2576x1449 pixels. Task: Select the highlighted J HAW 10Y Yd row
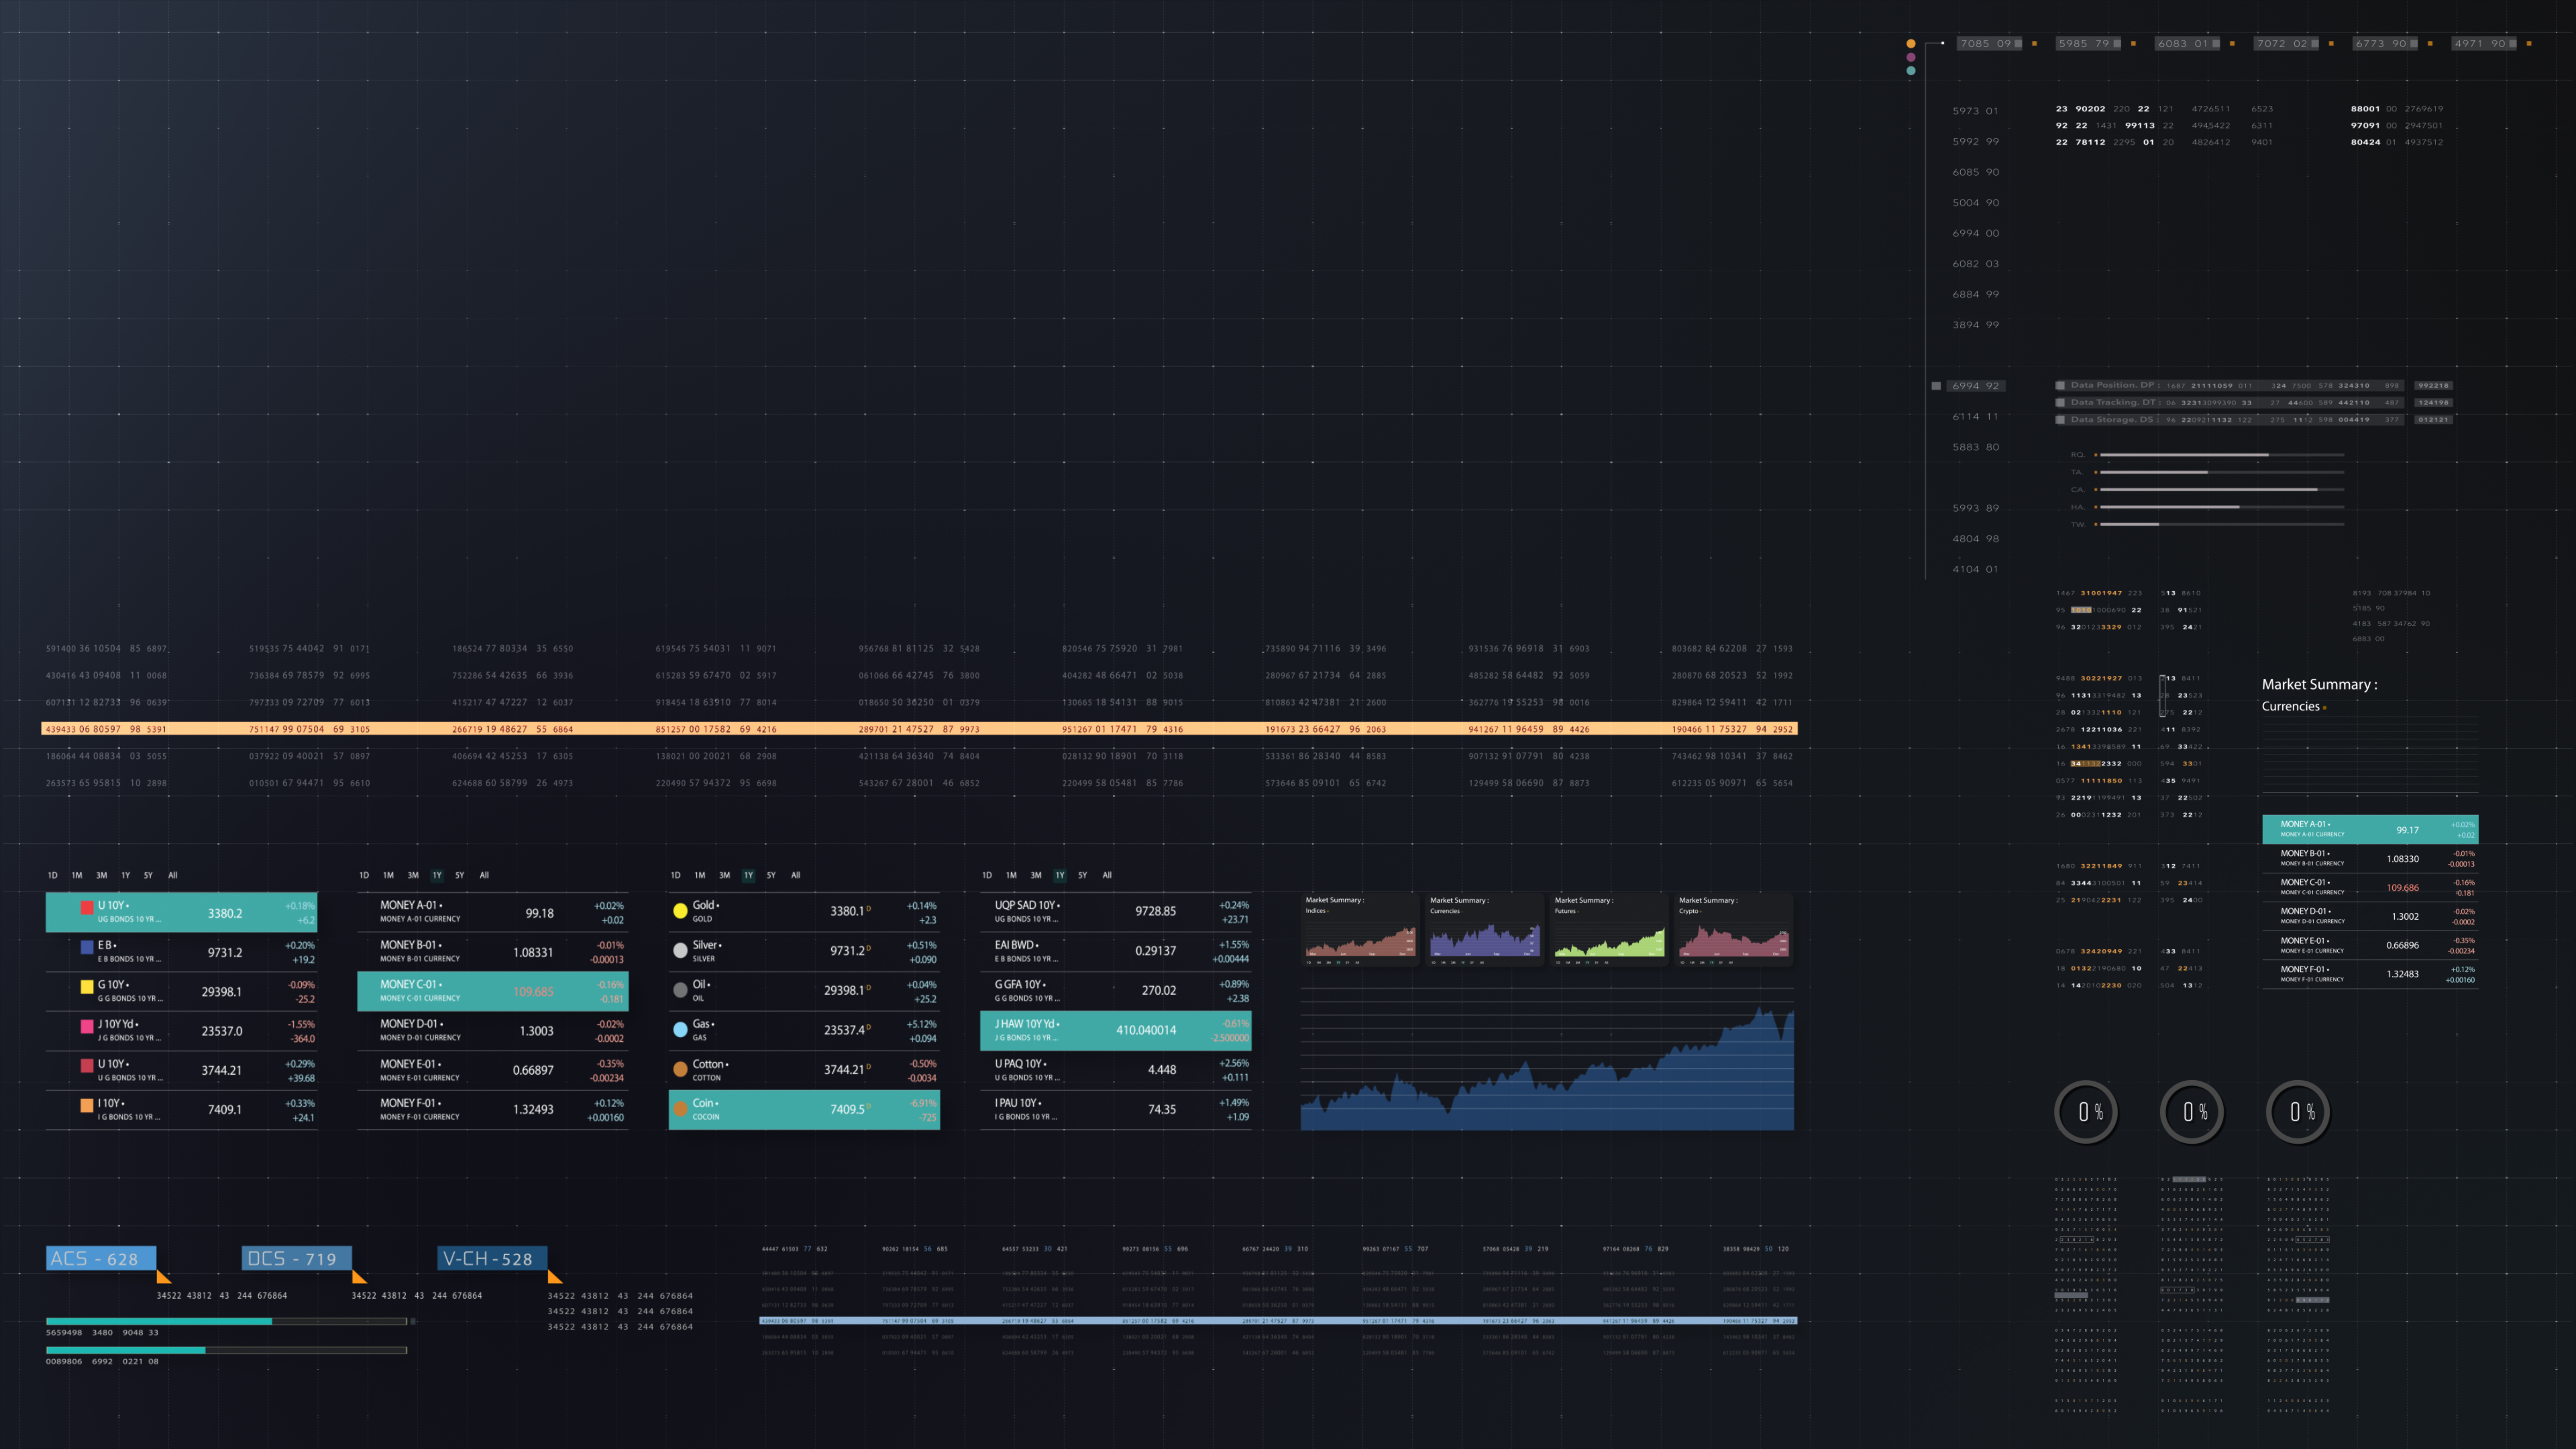[1116, 1030]
